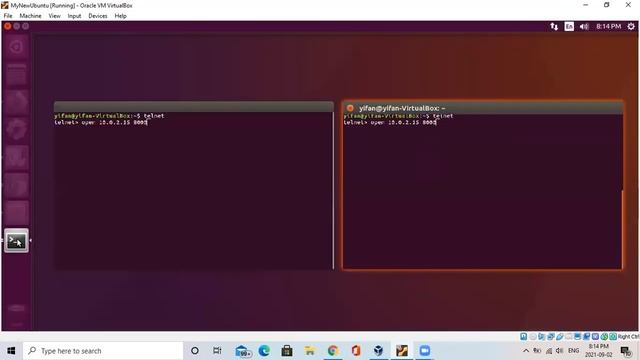Open Zoom from the taskbar
The height and width of the screenshot is (360, 640).
(424, 351)
